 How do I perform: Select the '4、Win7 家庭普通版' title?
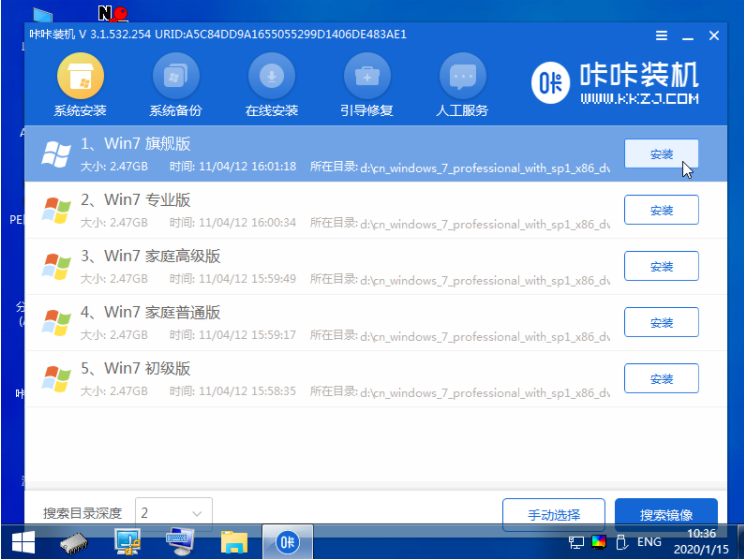tap(150, 312)
